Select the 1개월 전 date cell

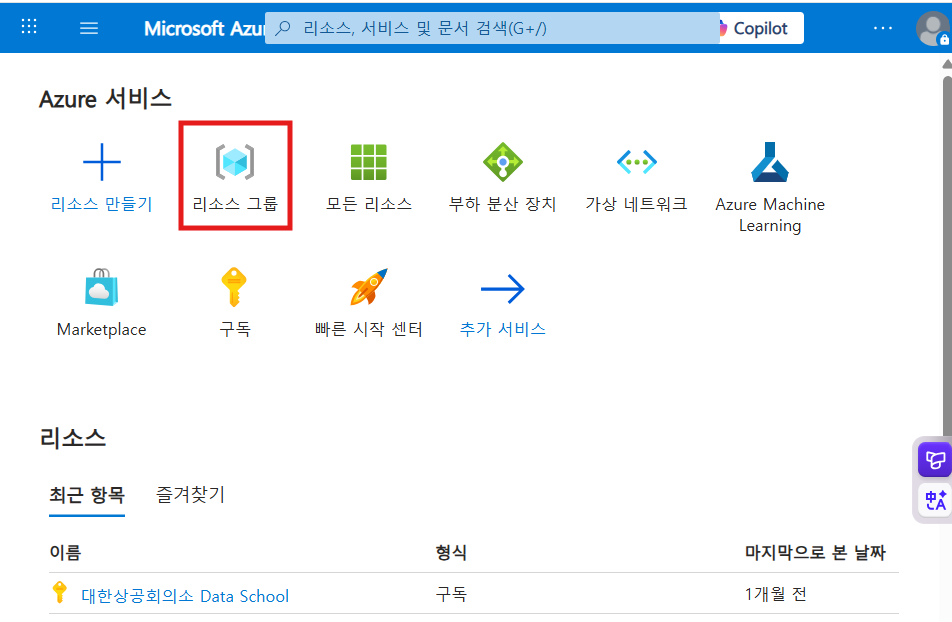pyautogui.click(x=776, y=594)
